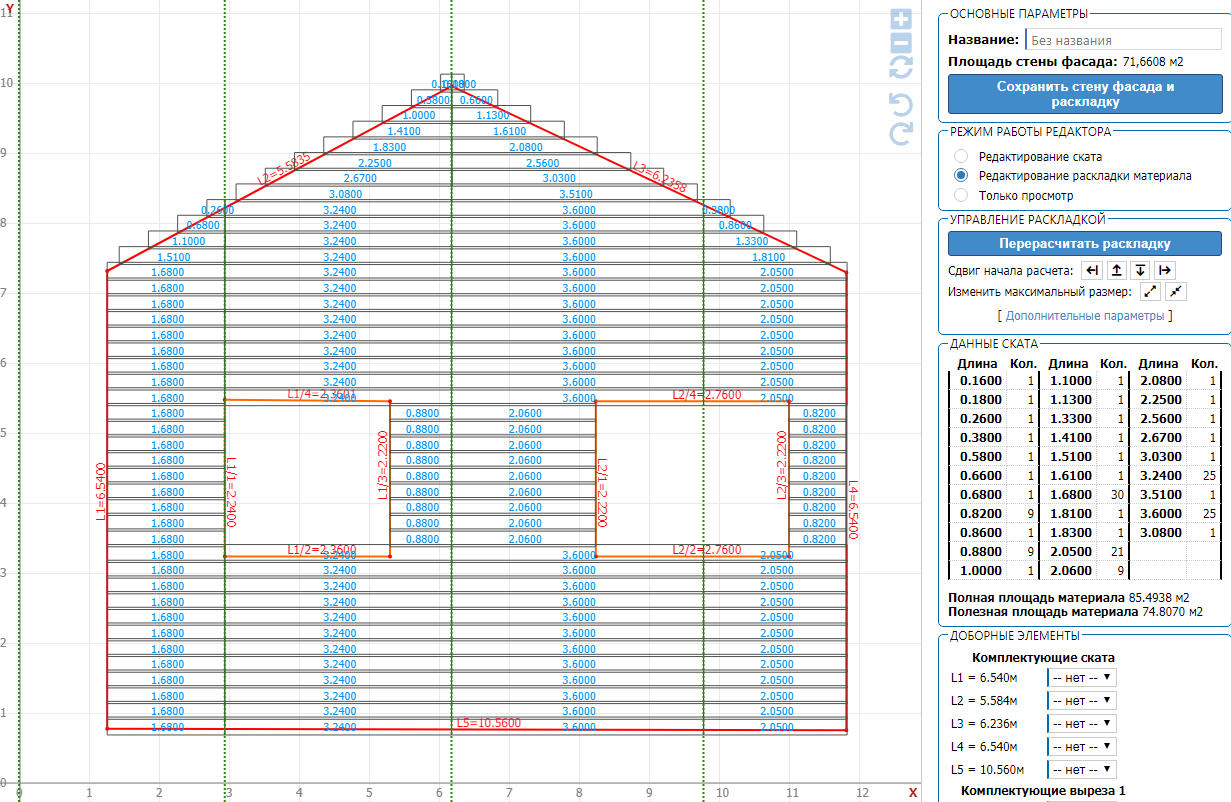
Task: Decrease the maximum size with shrink icon
Action: [x=1176, y=292]
